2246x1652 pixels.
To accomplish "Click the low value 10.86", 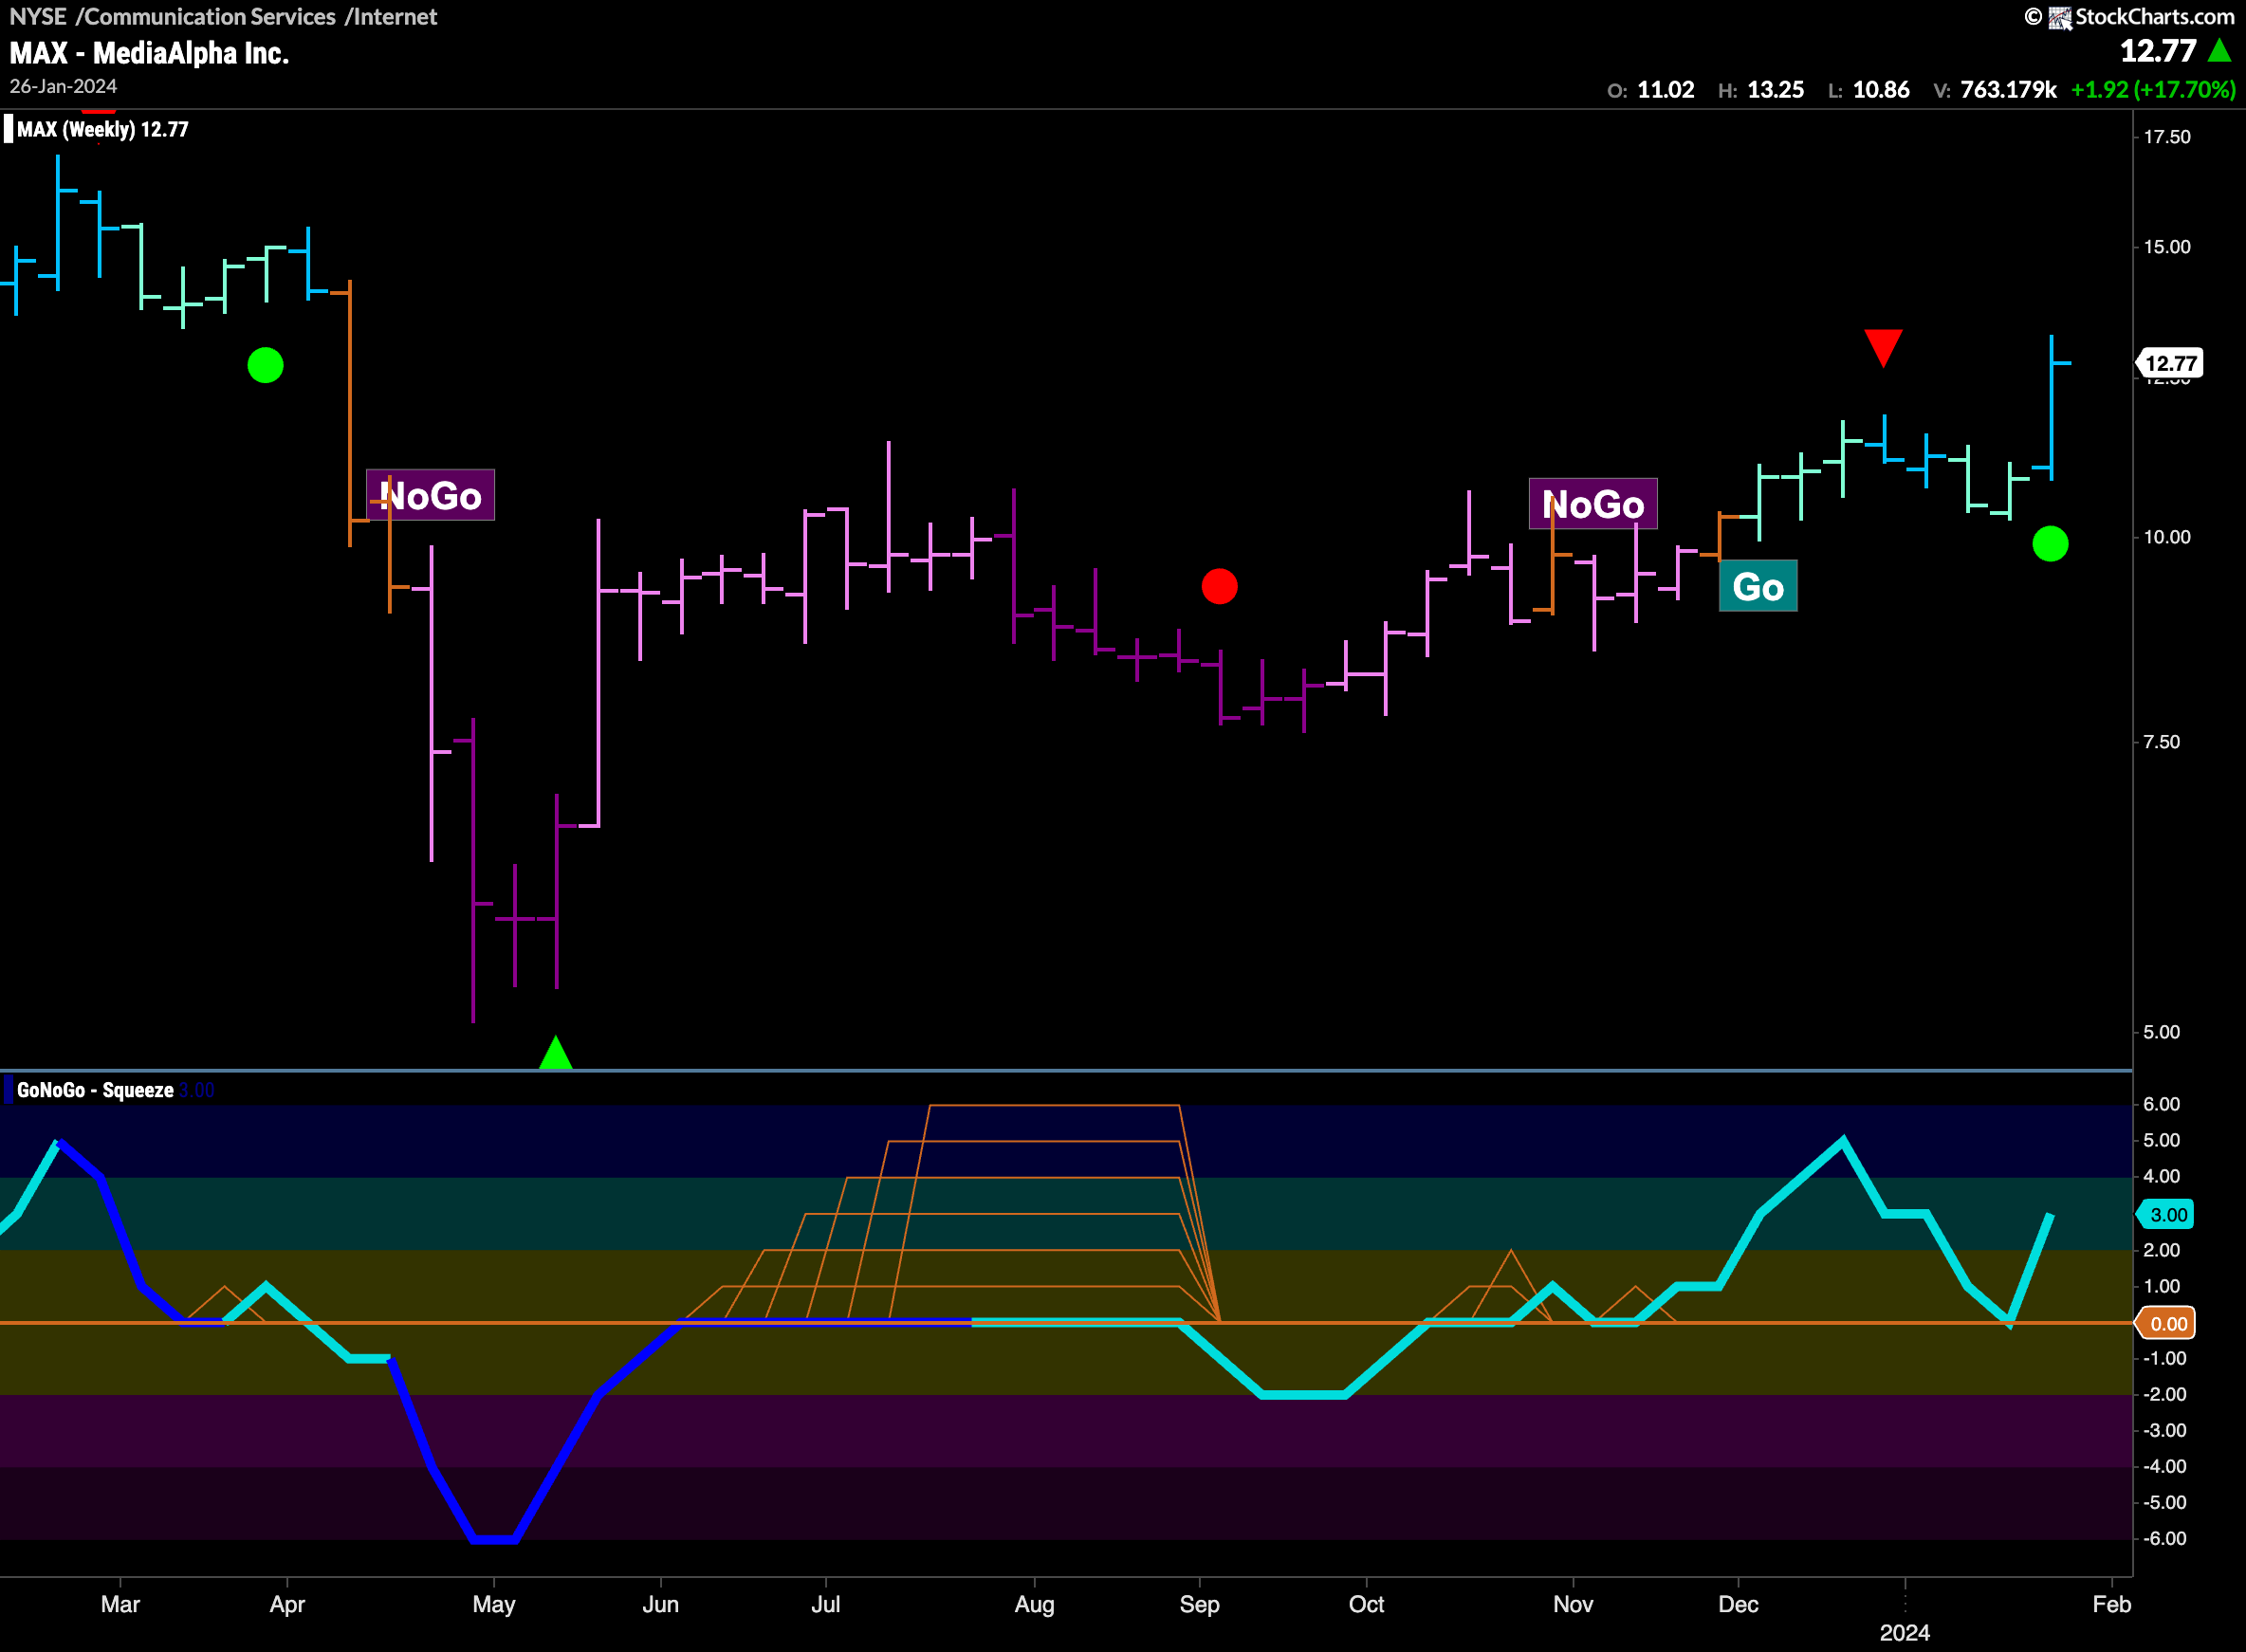I will point(1881,90).
